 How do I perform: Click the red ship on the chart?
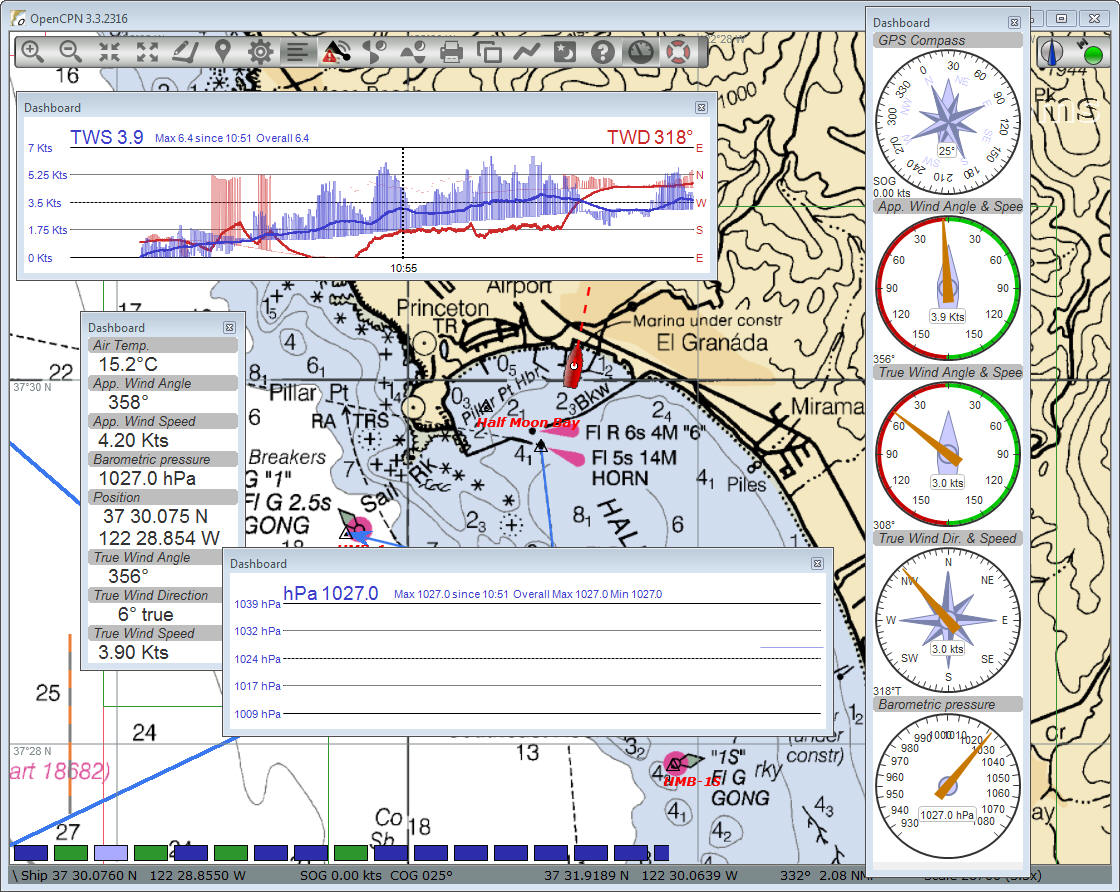[573, 367]
